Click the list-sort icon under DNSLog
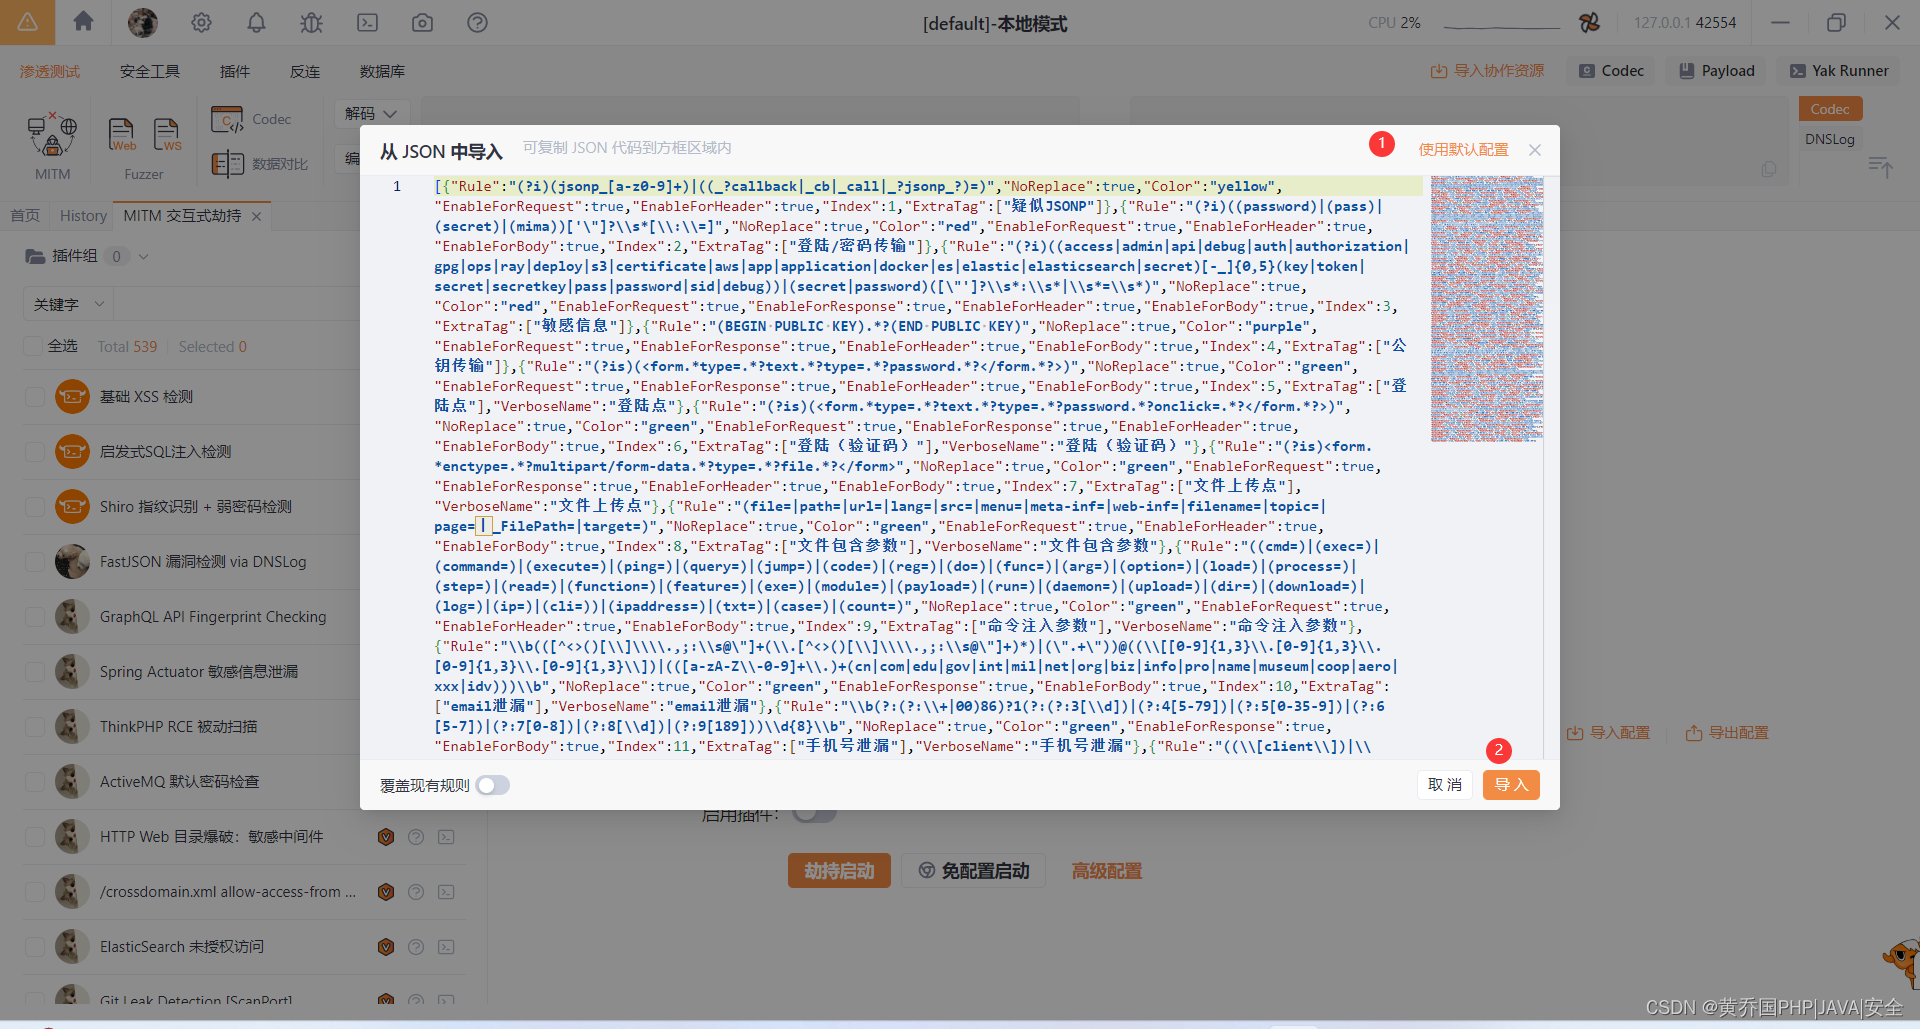Image resolution: width=1920 pixels, height=1029 pixels. tap(1880, 167)
